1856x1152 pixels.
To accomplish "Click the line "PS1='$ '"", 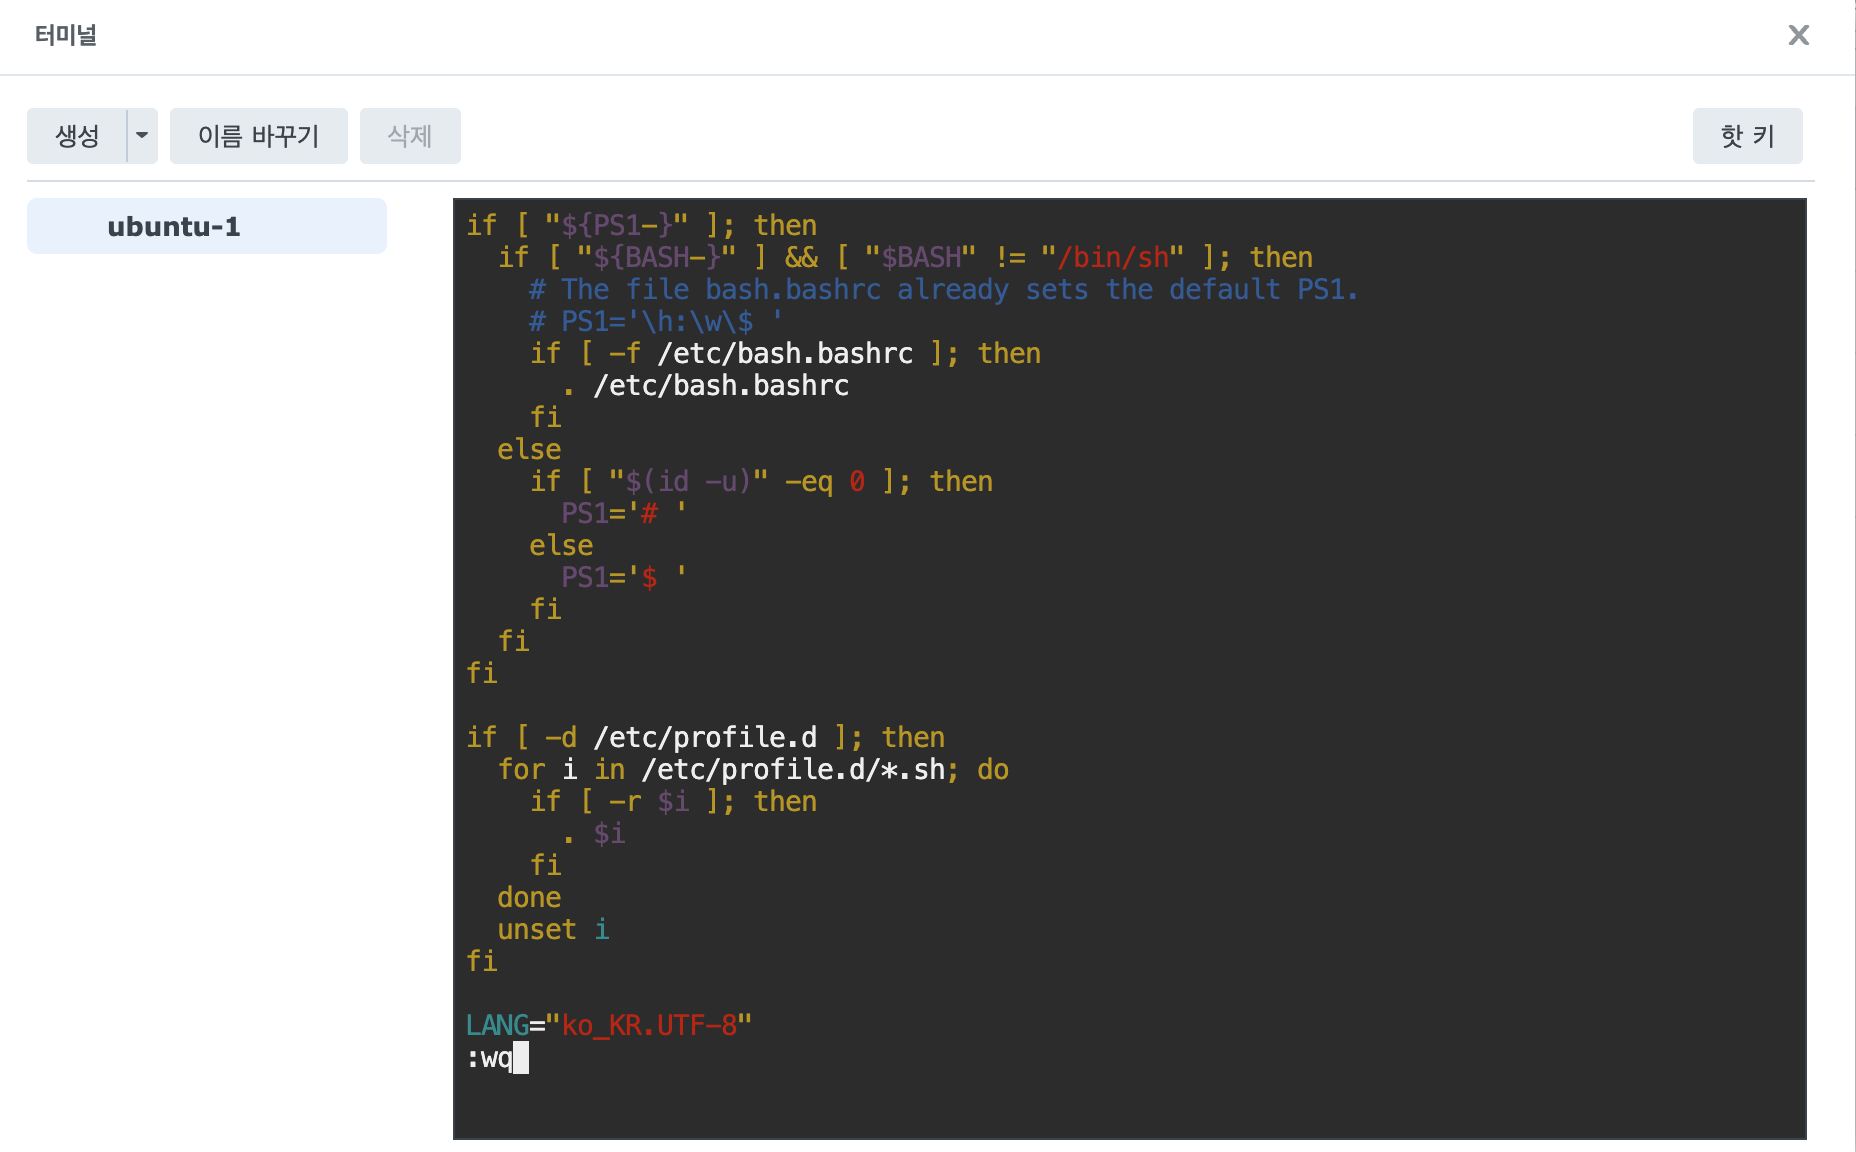I will 624,578.
